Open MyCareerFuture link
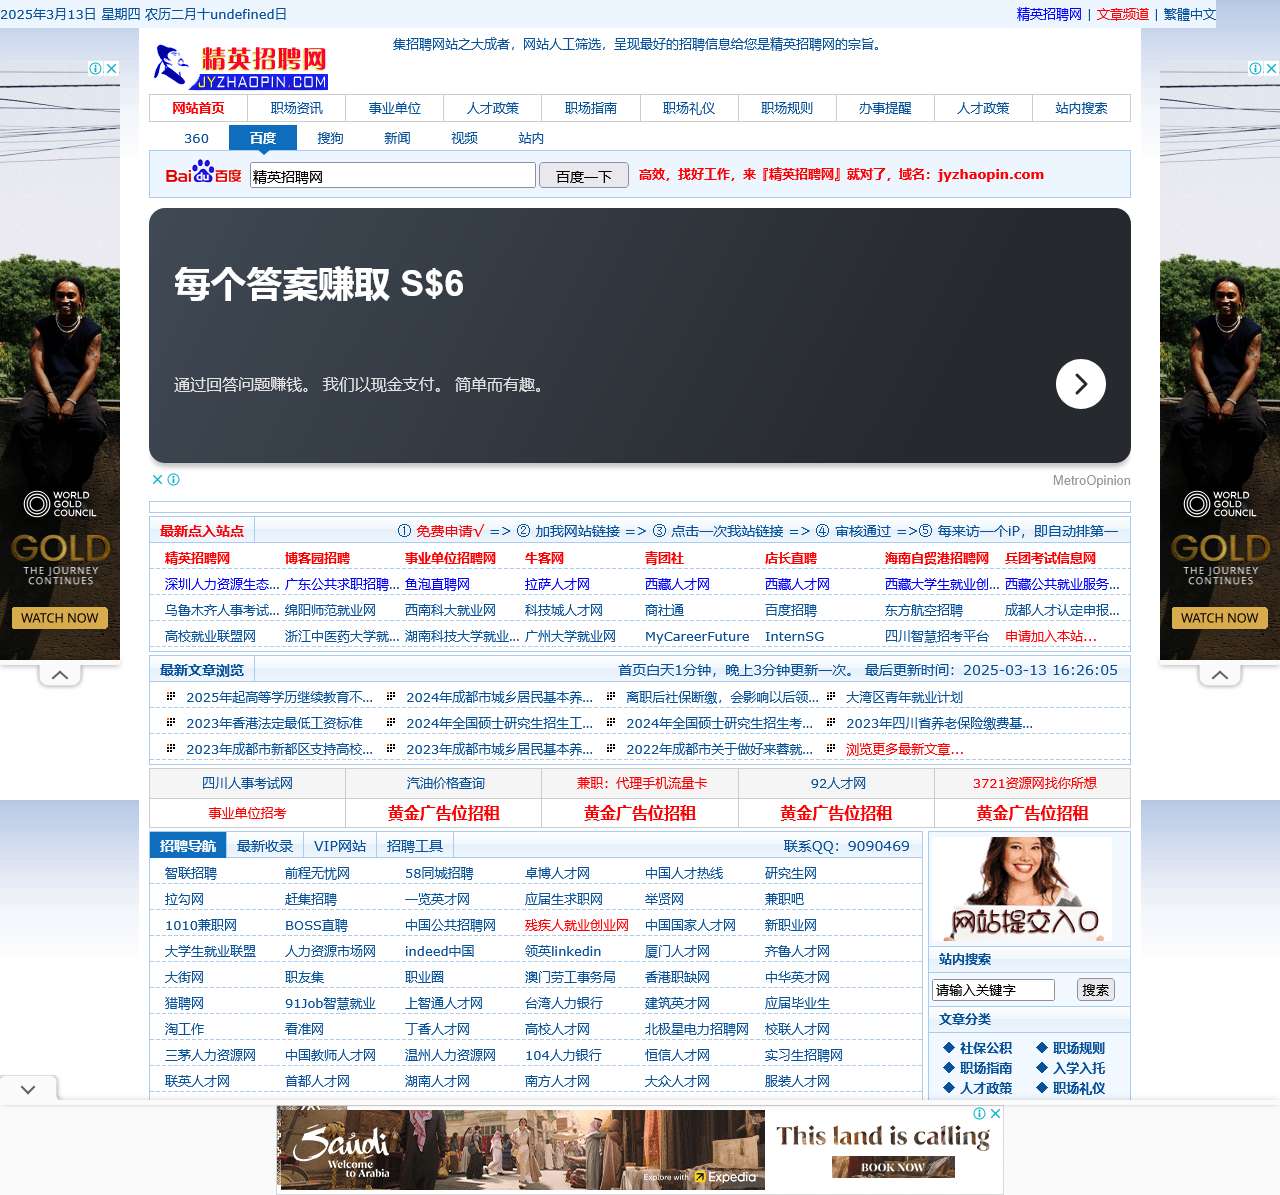The image size is (1280, 1195). (x=697, y=636)
